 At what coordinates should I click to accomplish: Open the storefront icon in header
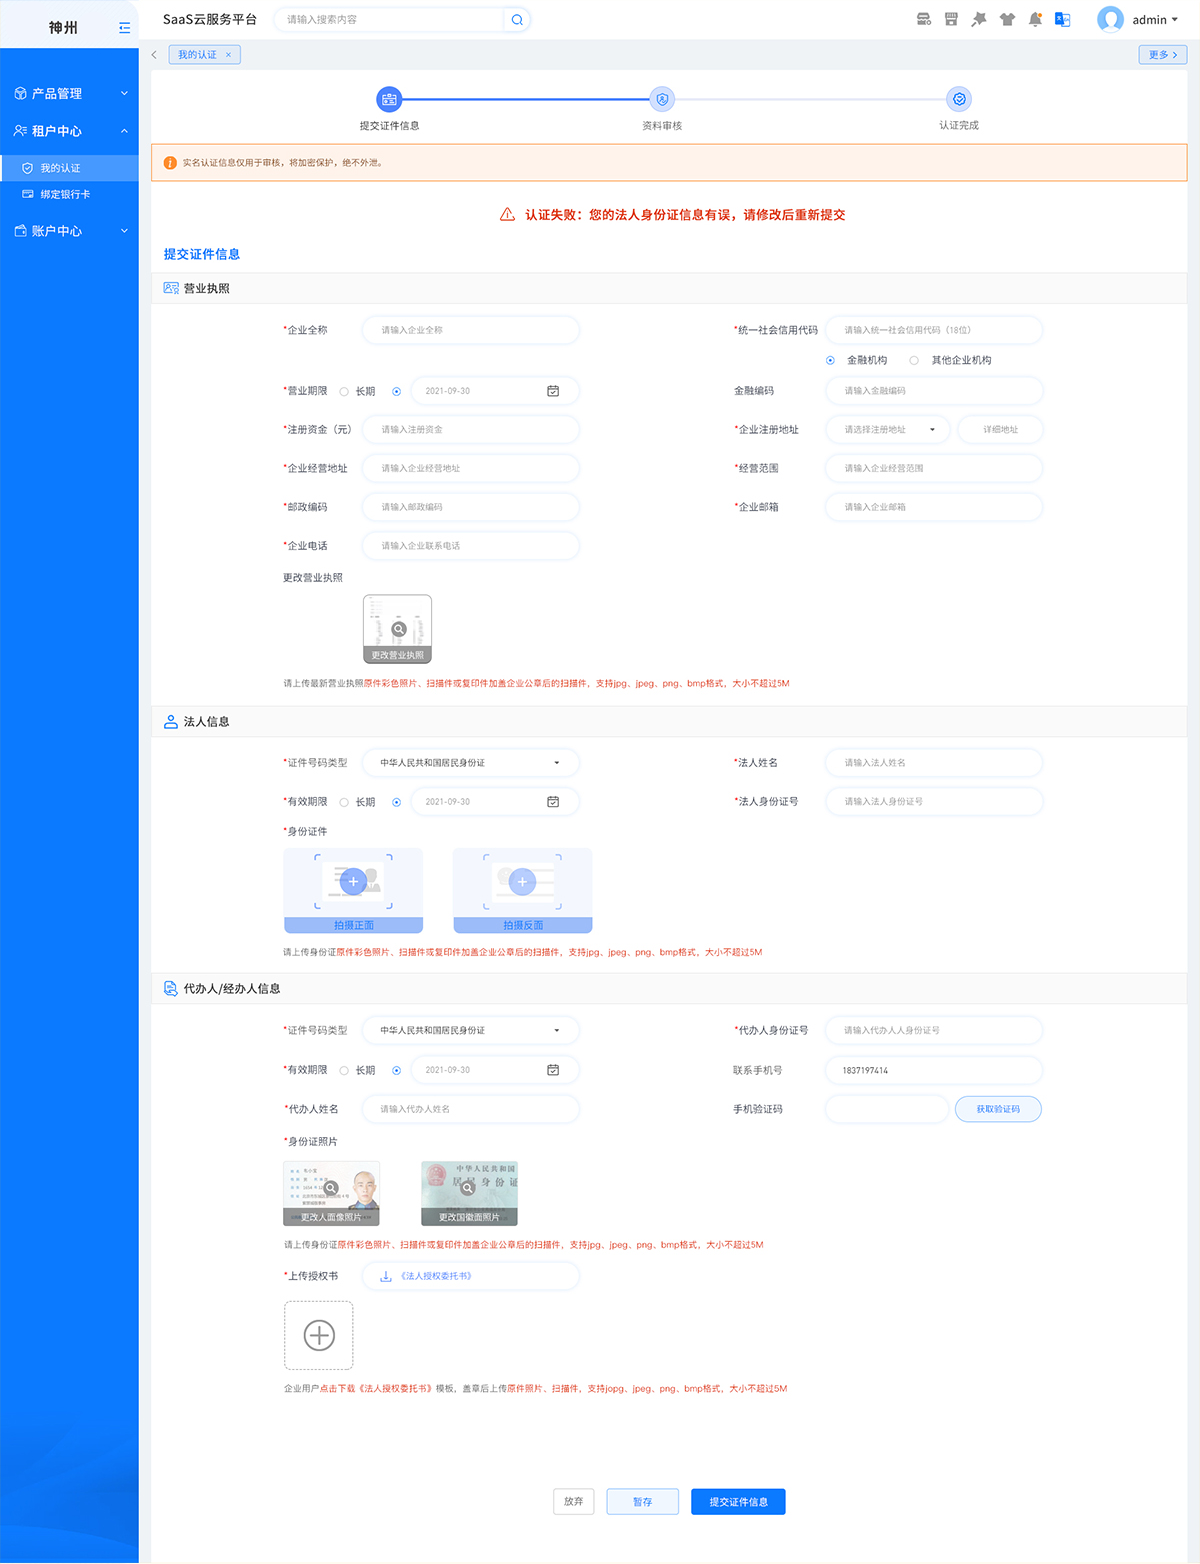click(951, 19)
